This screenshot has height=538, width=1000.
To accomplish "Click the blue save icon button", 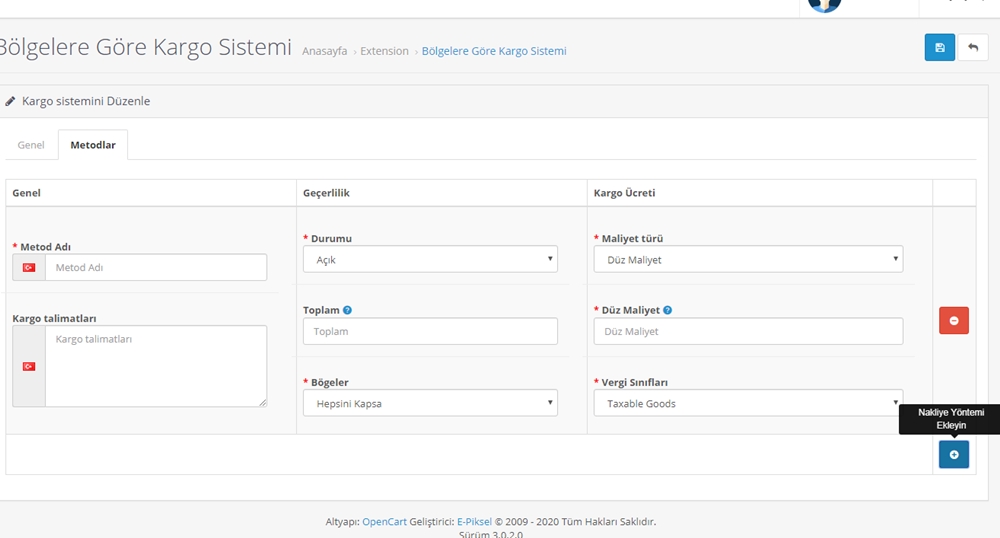I will (x=939, y=47).
